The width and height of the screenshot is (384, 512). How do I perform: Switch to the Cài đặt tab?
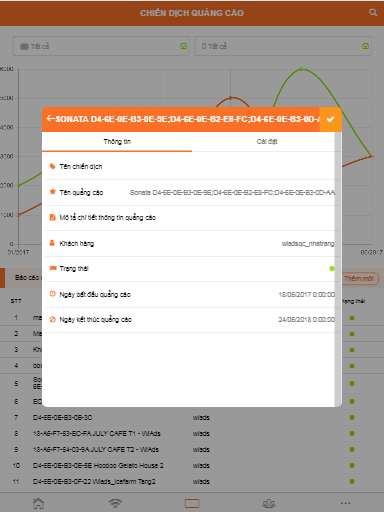click(x=267, y=142)
